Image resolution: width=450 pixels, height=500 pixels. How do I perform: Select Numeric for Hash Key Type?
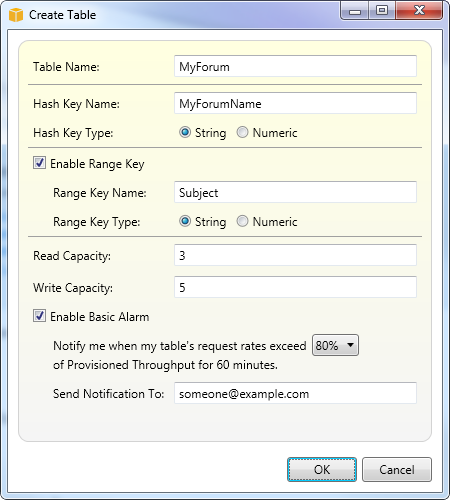(x=242, y=132)
